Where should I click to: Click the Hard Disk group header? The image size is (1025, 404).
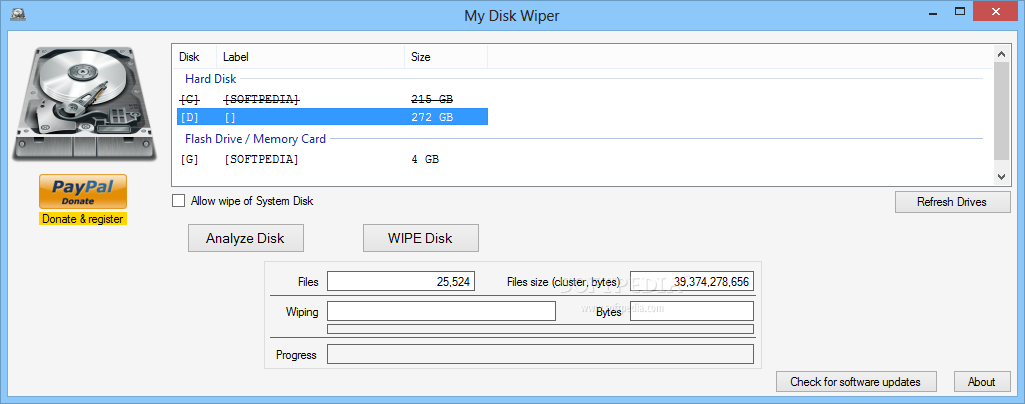(210, 79)
